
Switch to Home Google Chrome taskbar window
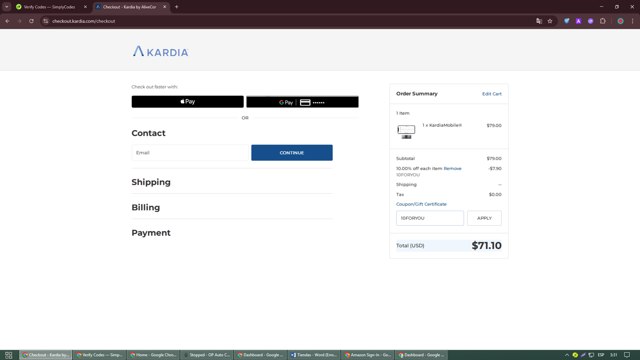pos(153,355)
